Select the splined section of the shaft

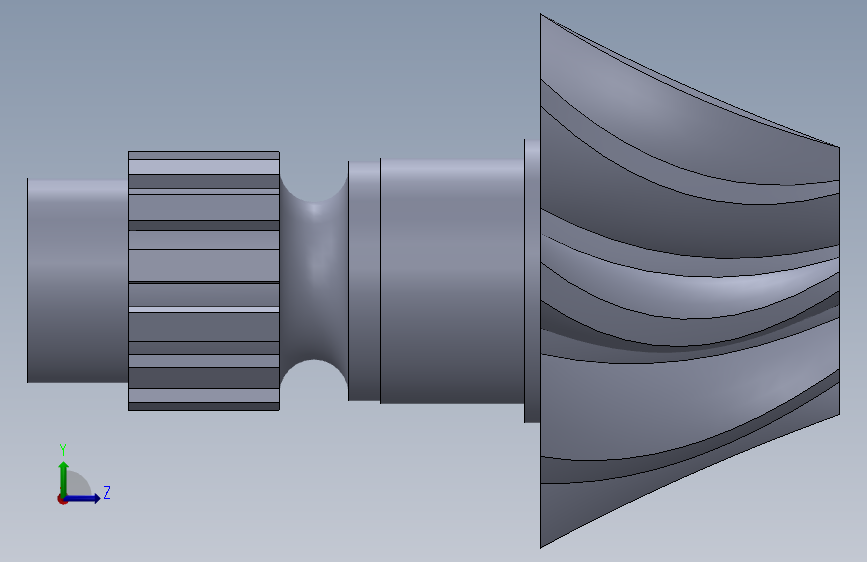pos(203,281)
